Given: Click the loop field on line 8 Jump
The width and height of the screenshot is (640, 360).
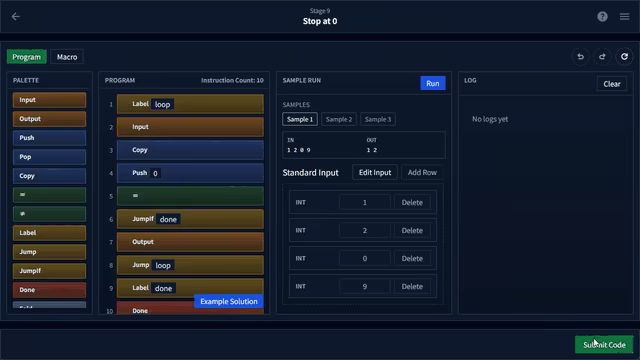Looking at the screenshot, I should pos(163,265).
